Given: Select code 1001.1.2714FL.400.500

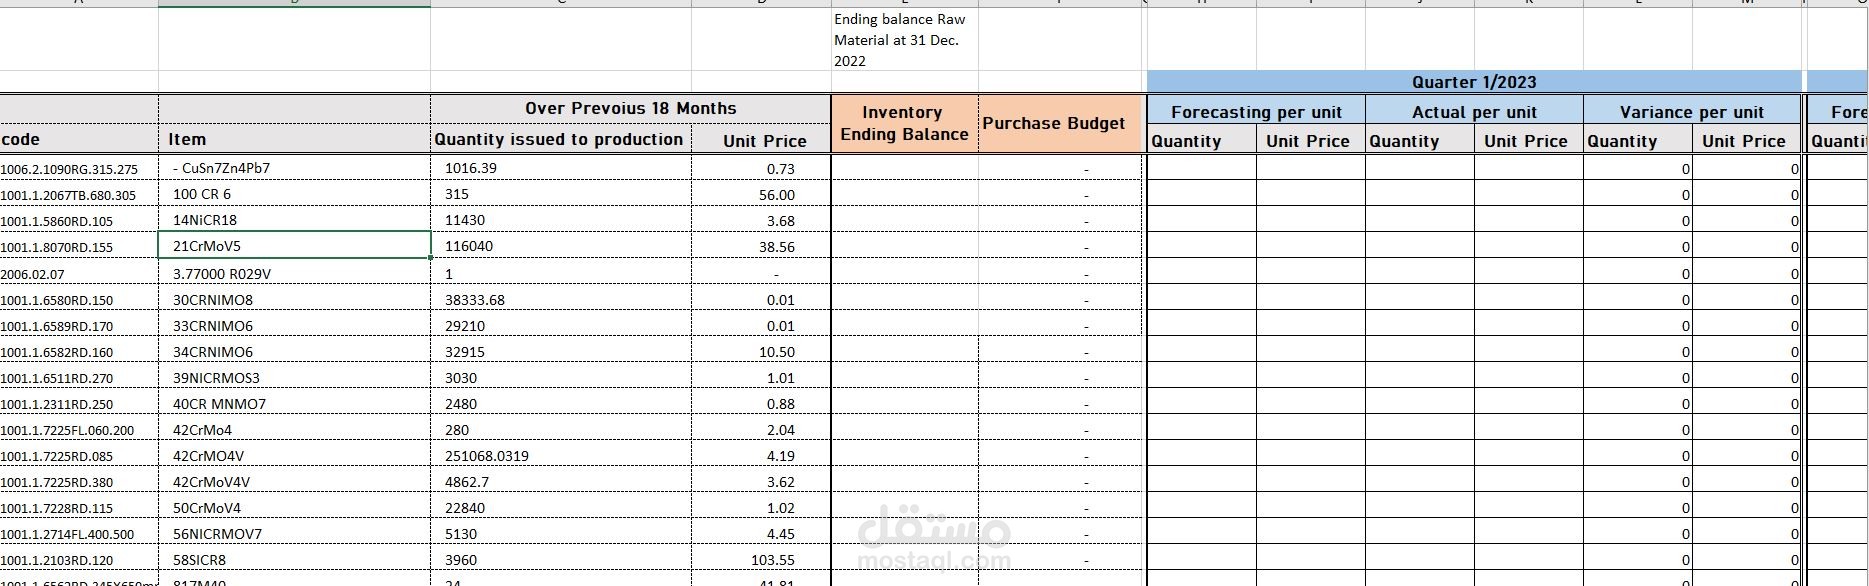Looking at the screenshot, I should 79,533.
